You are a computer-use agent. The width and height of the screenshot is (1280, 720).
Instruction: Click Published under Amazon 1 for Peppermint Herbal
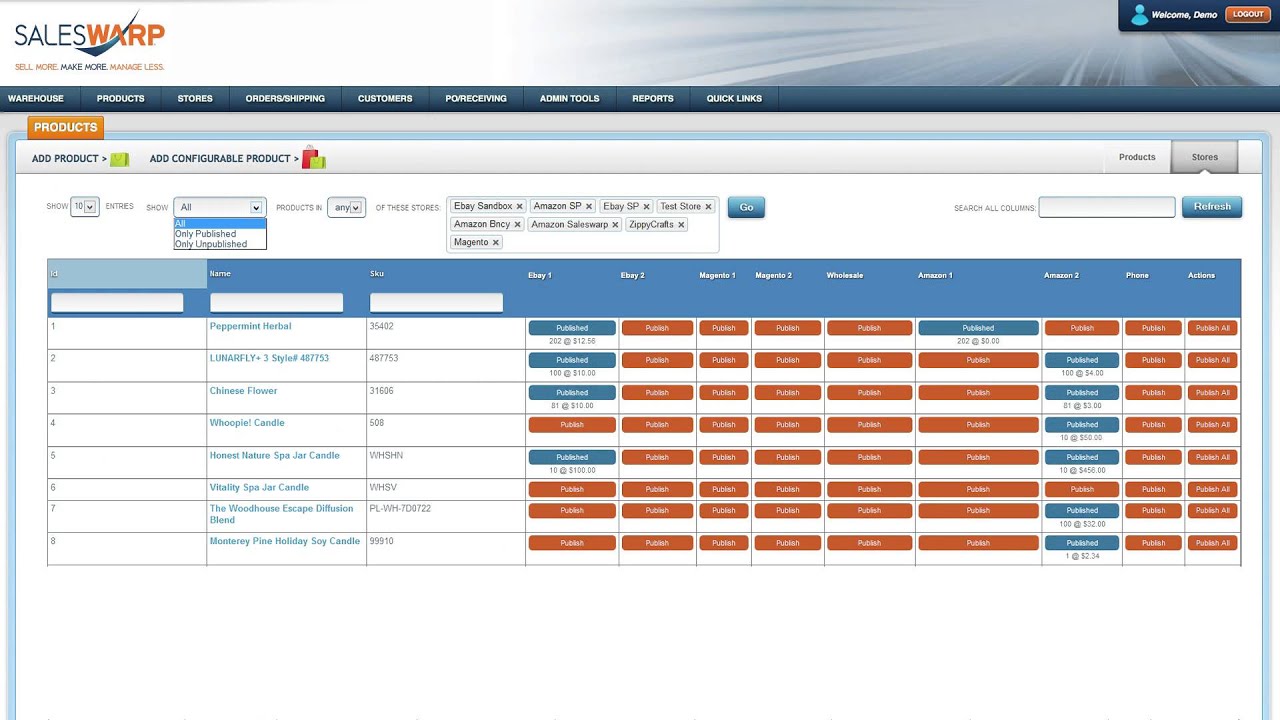(x=978, y=328)
